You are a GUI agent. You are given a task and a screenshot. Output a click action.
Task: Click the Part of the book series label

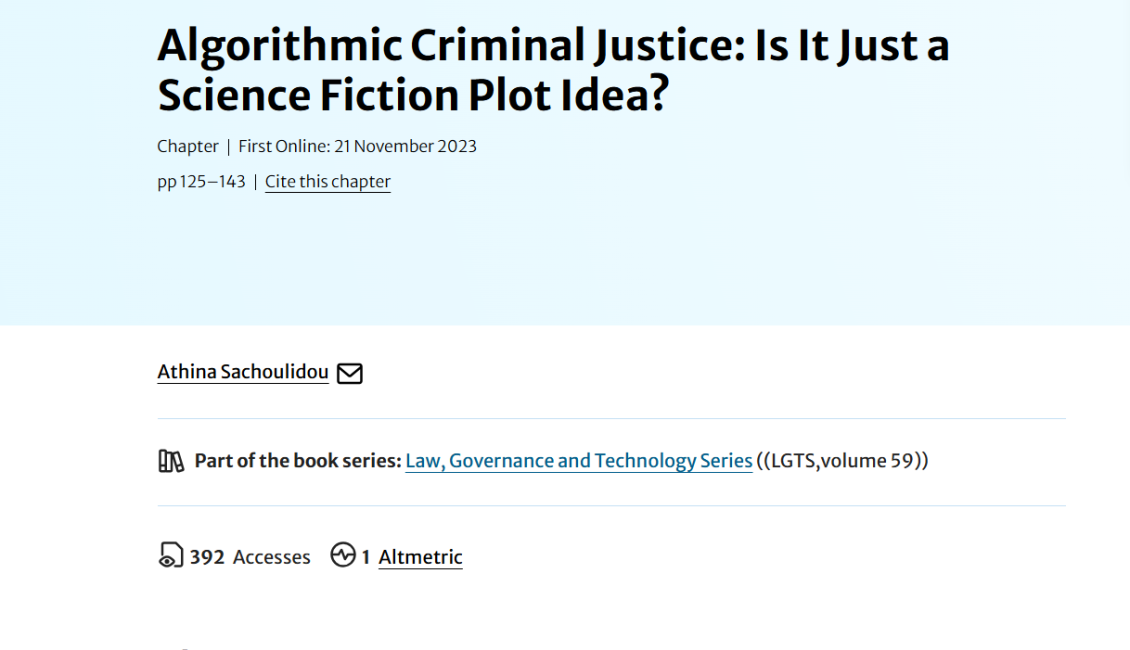point(297,461)
